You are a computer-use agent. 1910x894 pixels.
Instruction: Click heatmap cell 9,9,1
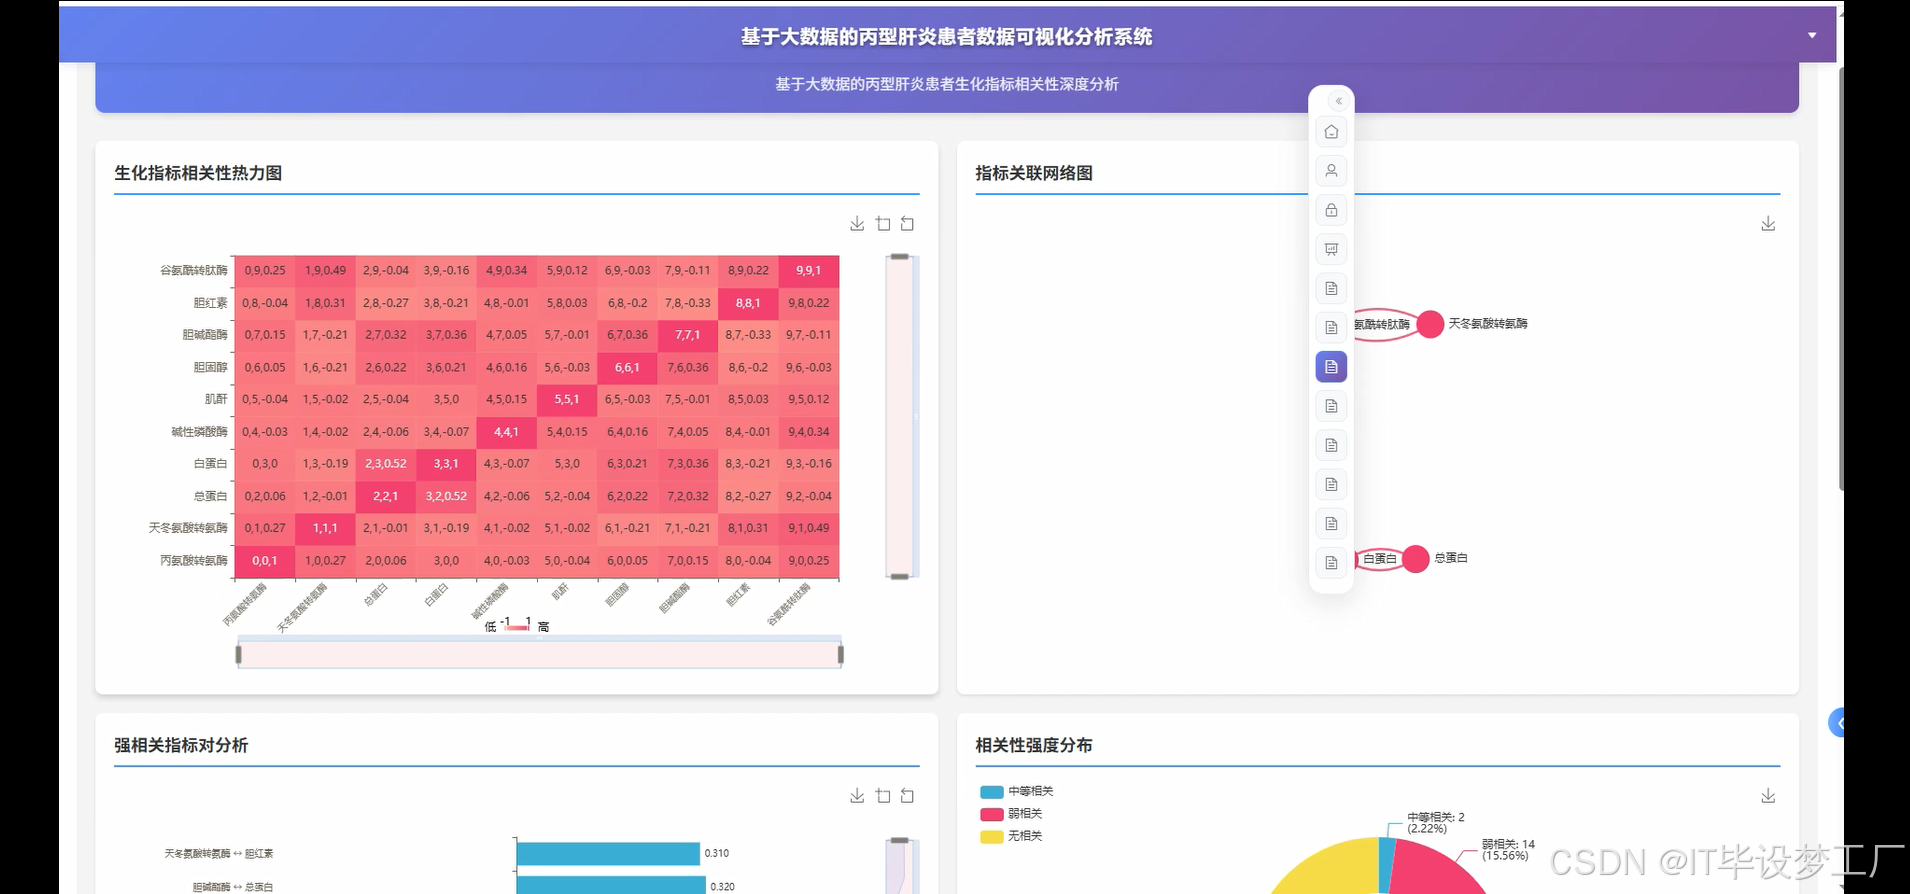click(x=809, y=271)
